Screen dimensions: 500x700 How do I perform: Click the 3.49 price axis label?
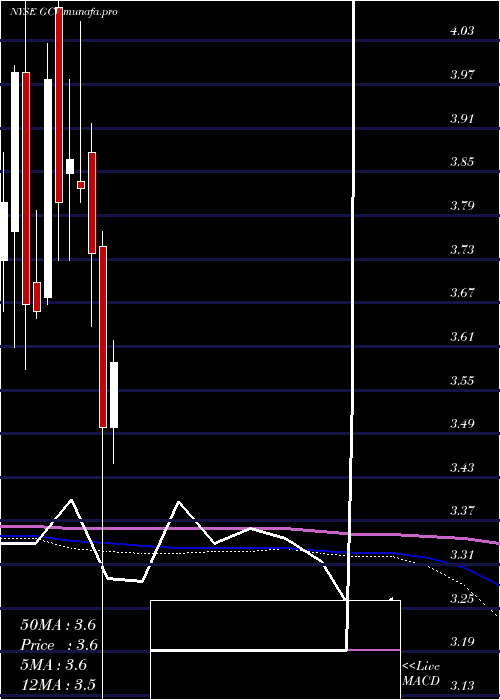[x=462, y=423]
